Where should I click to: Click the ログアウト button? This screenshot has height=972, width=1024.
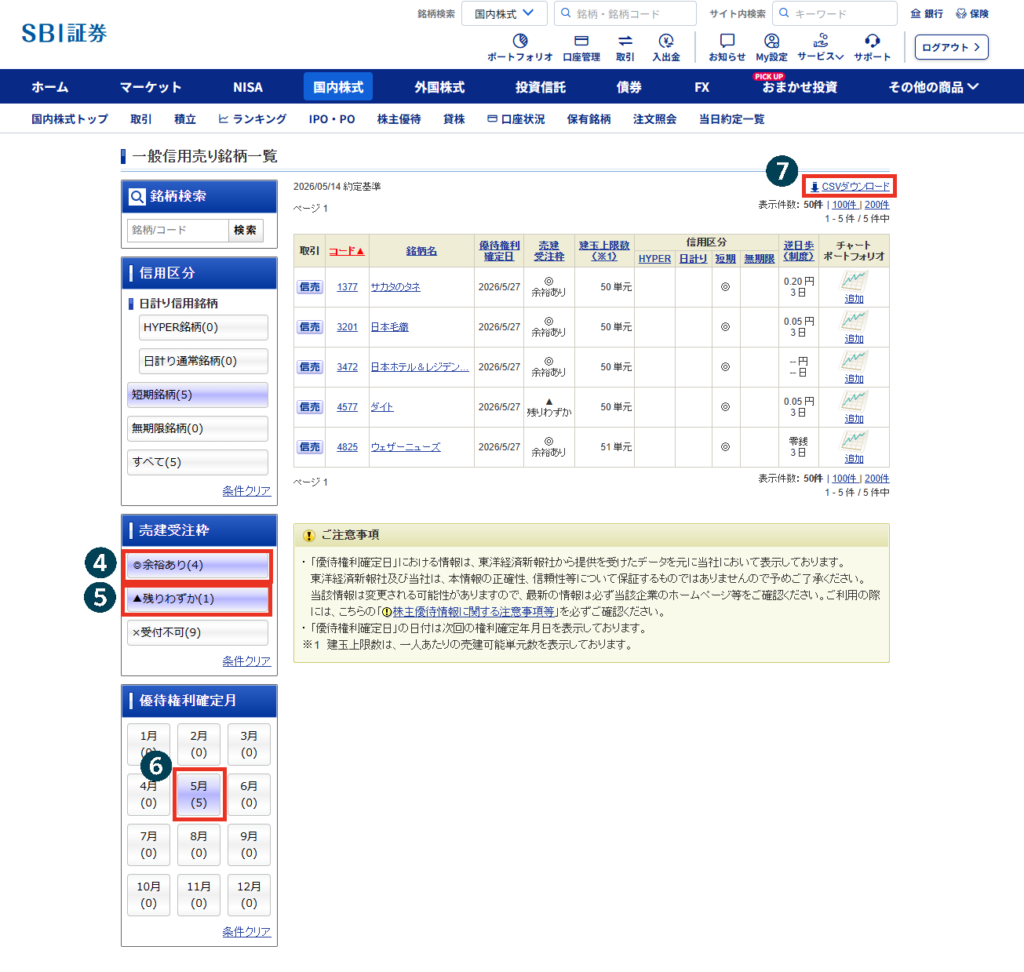click(952, 47)
